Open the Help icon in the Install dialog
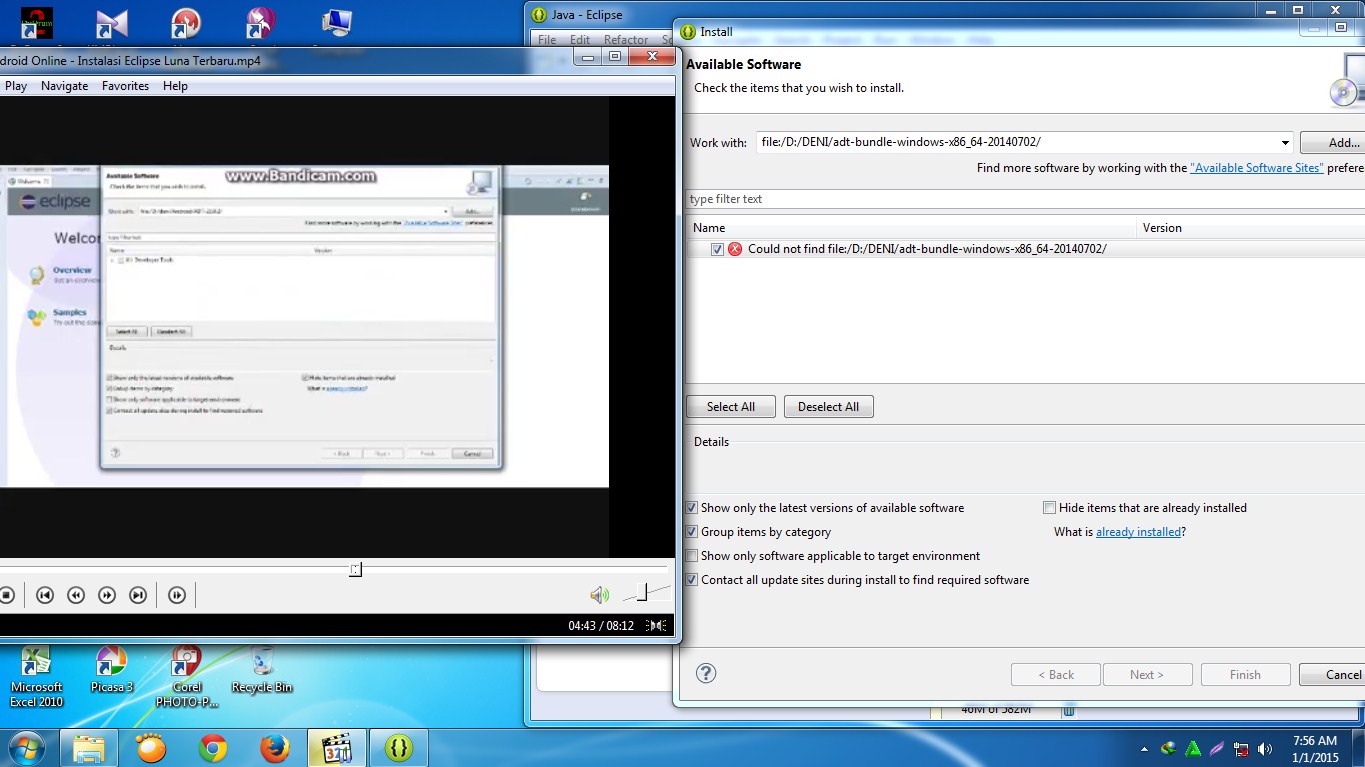Screen dimensions: 1365x767 706,673
